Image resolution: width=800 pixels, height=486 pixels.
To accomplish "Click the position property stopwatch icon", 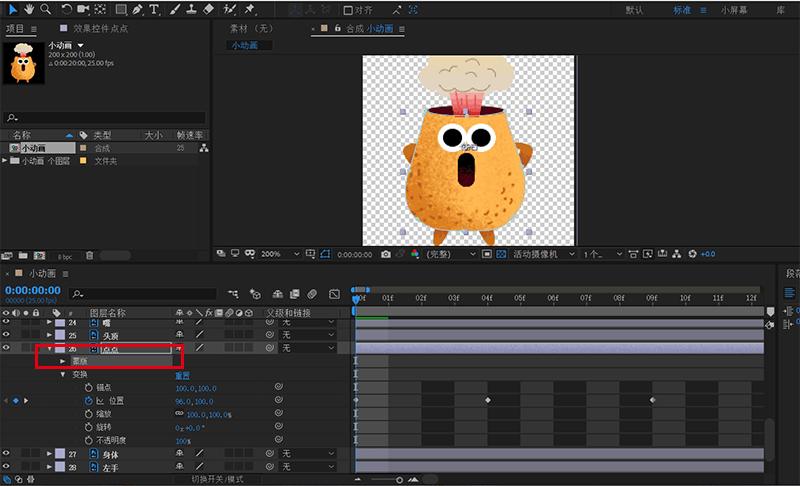I will [88, 400].
